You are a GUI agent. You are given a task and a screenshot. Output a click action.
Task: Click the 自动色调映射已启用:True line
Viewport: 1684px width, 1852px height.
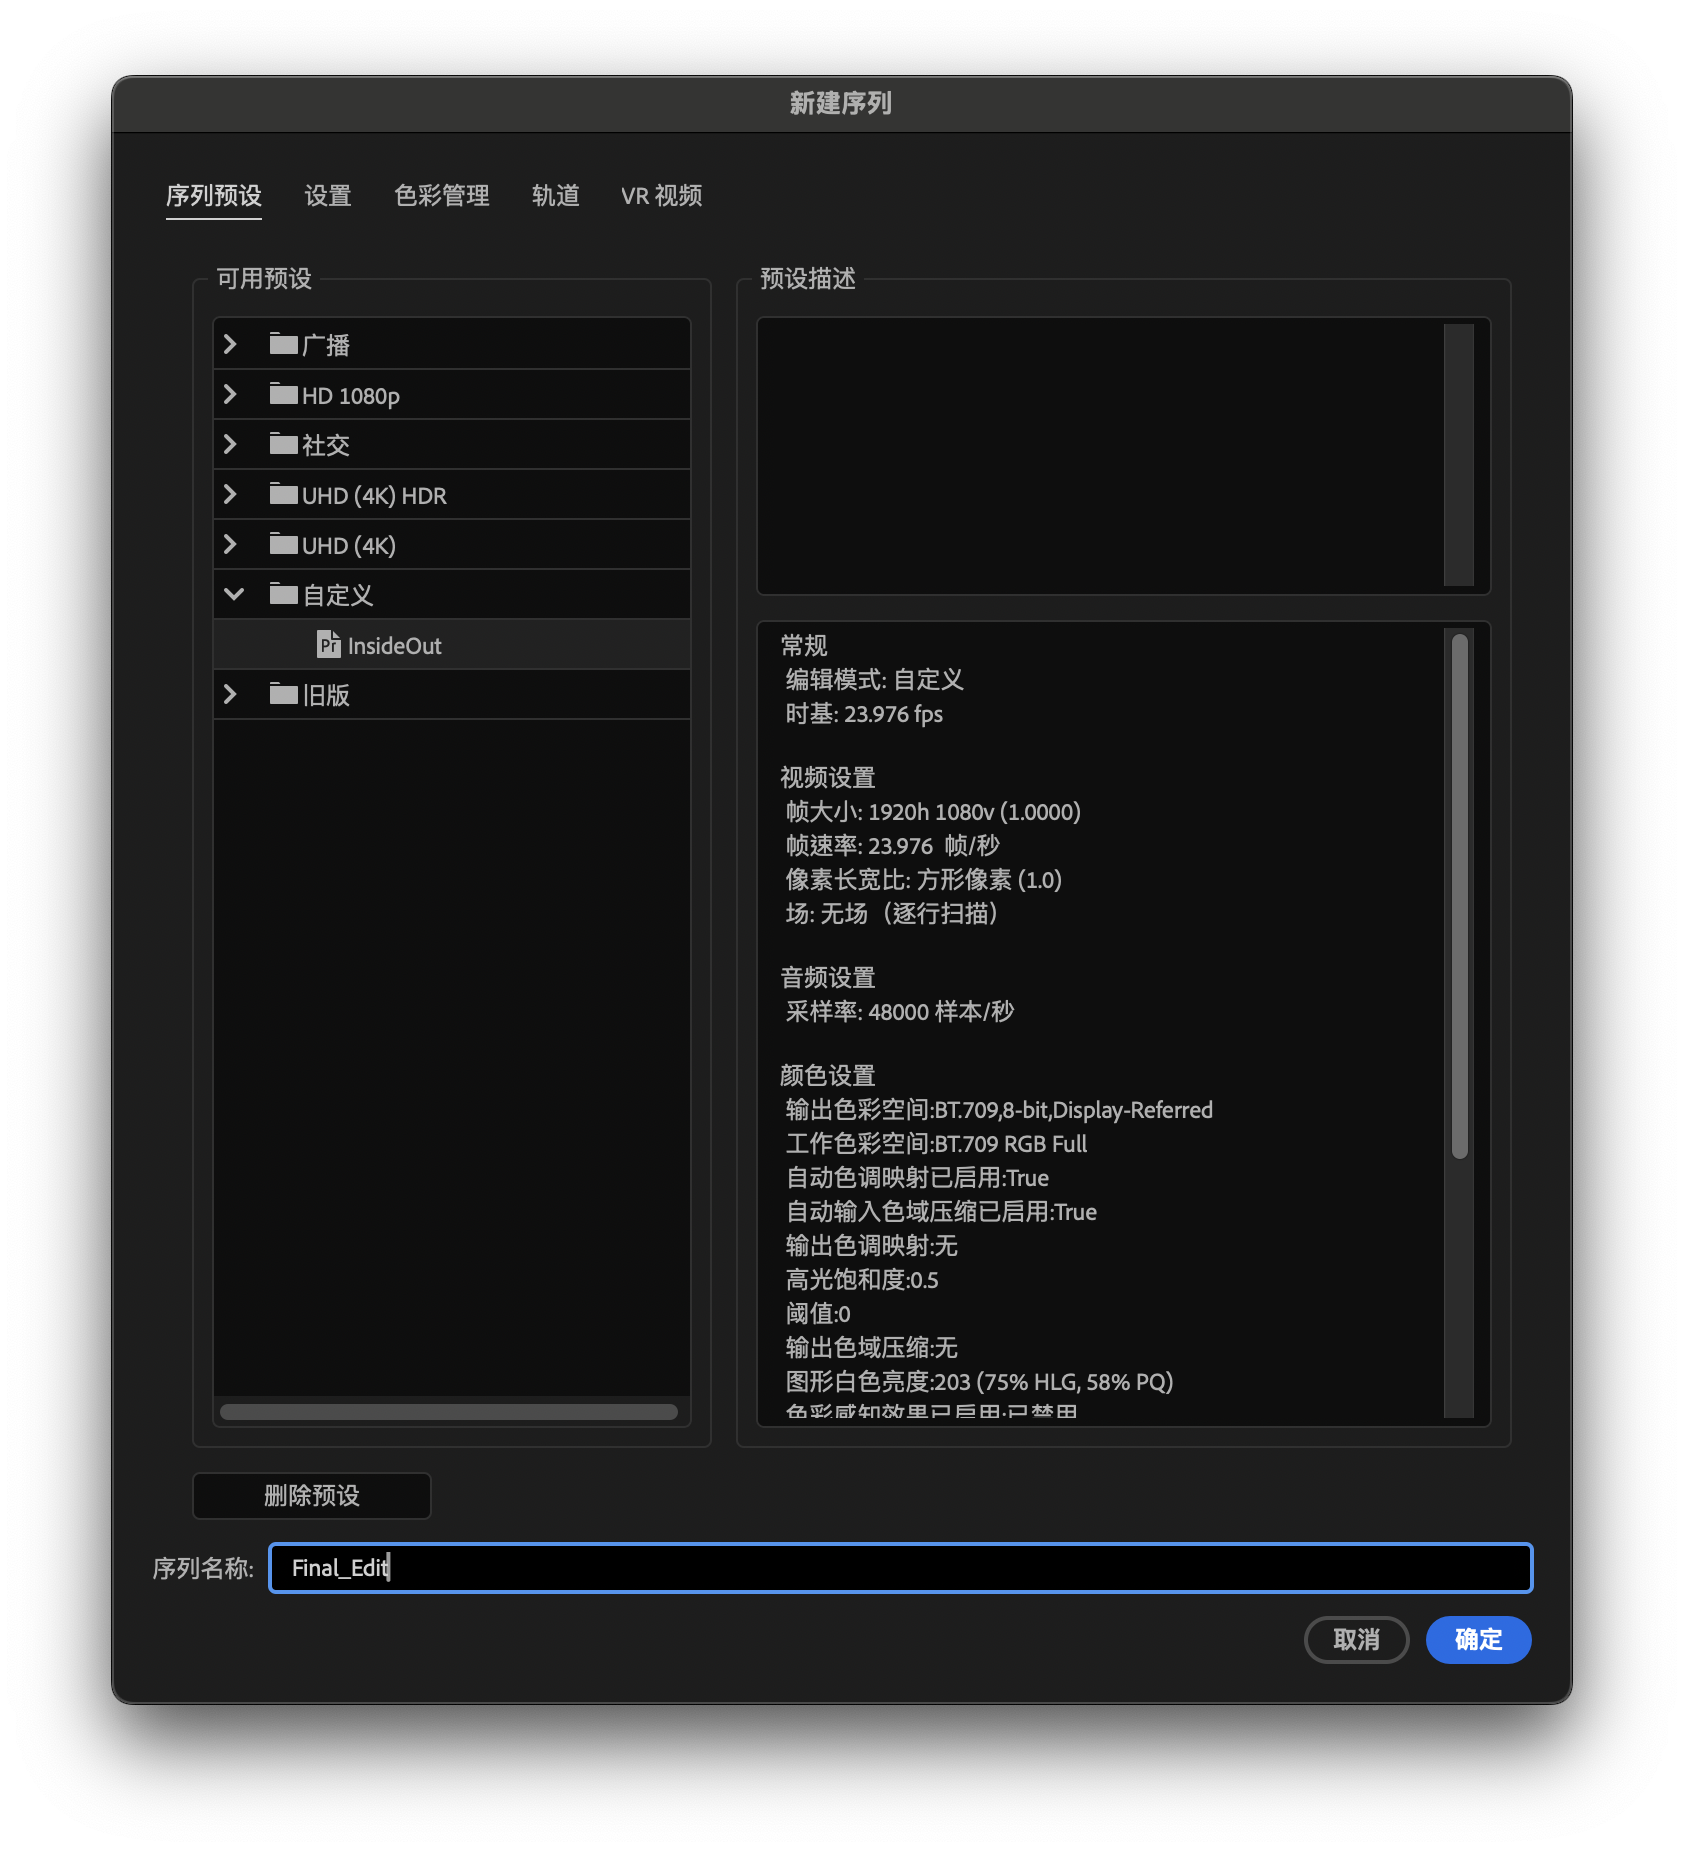pyautogui.click(x=917, y=1178)
